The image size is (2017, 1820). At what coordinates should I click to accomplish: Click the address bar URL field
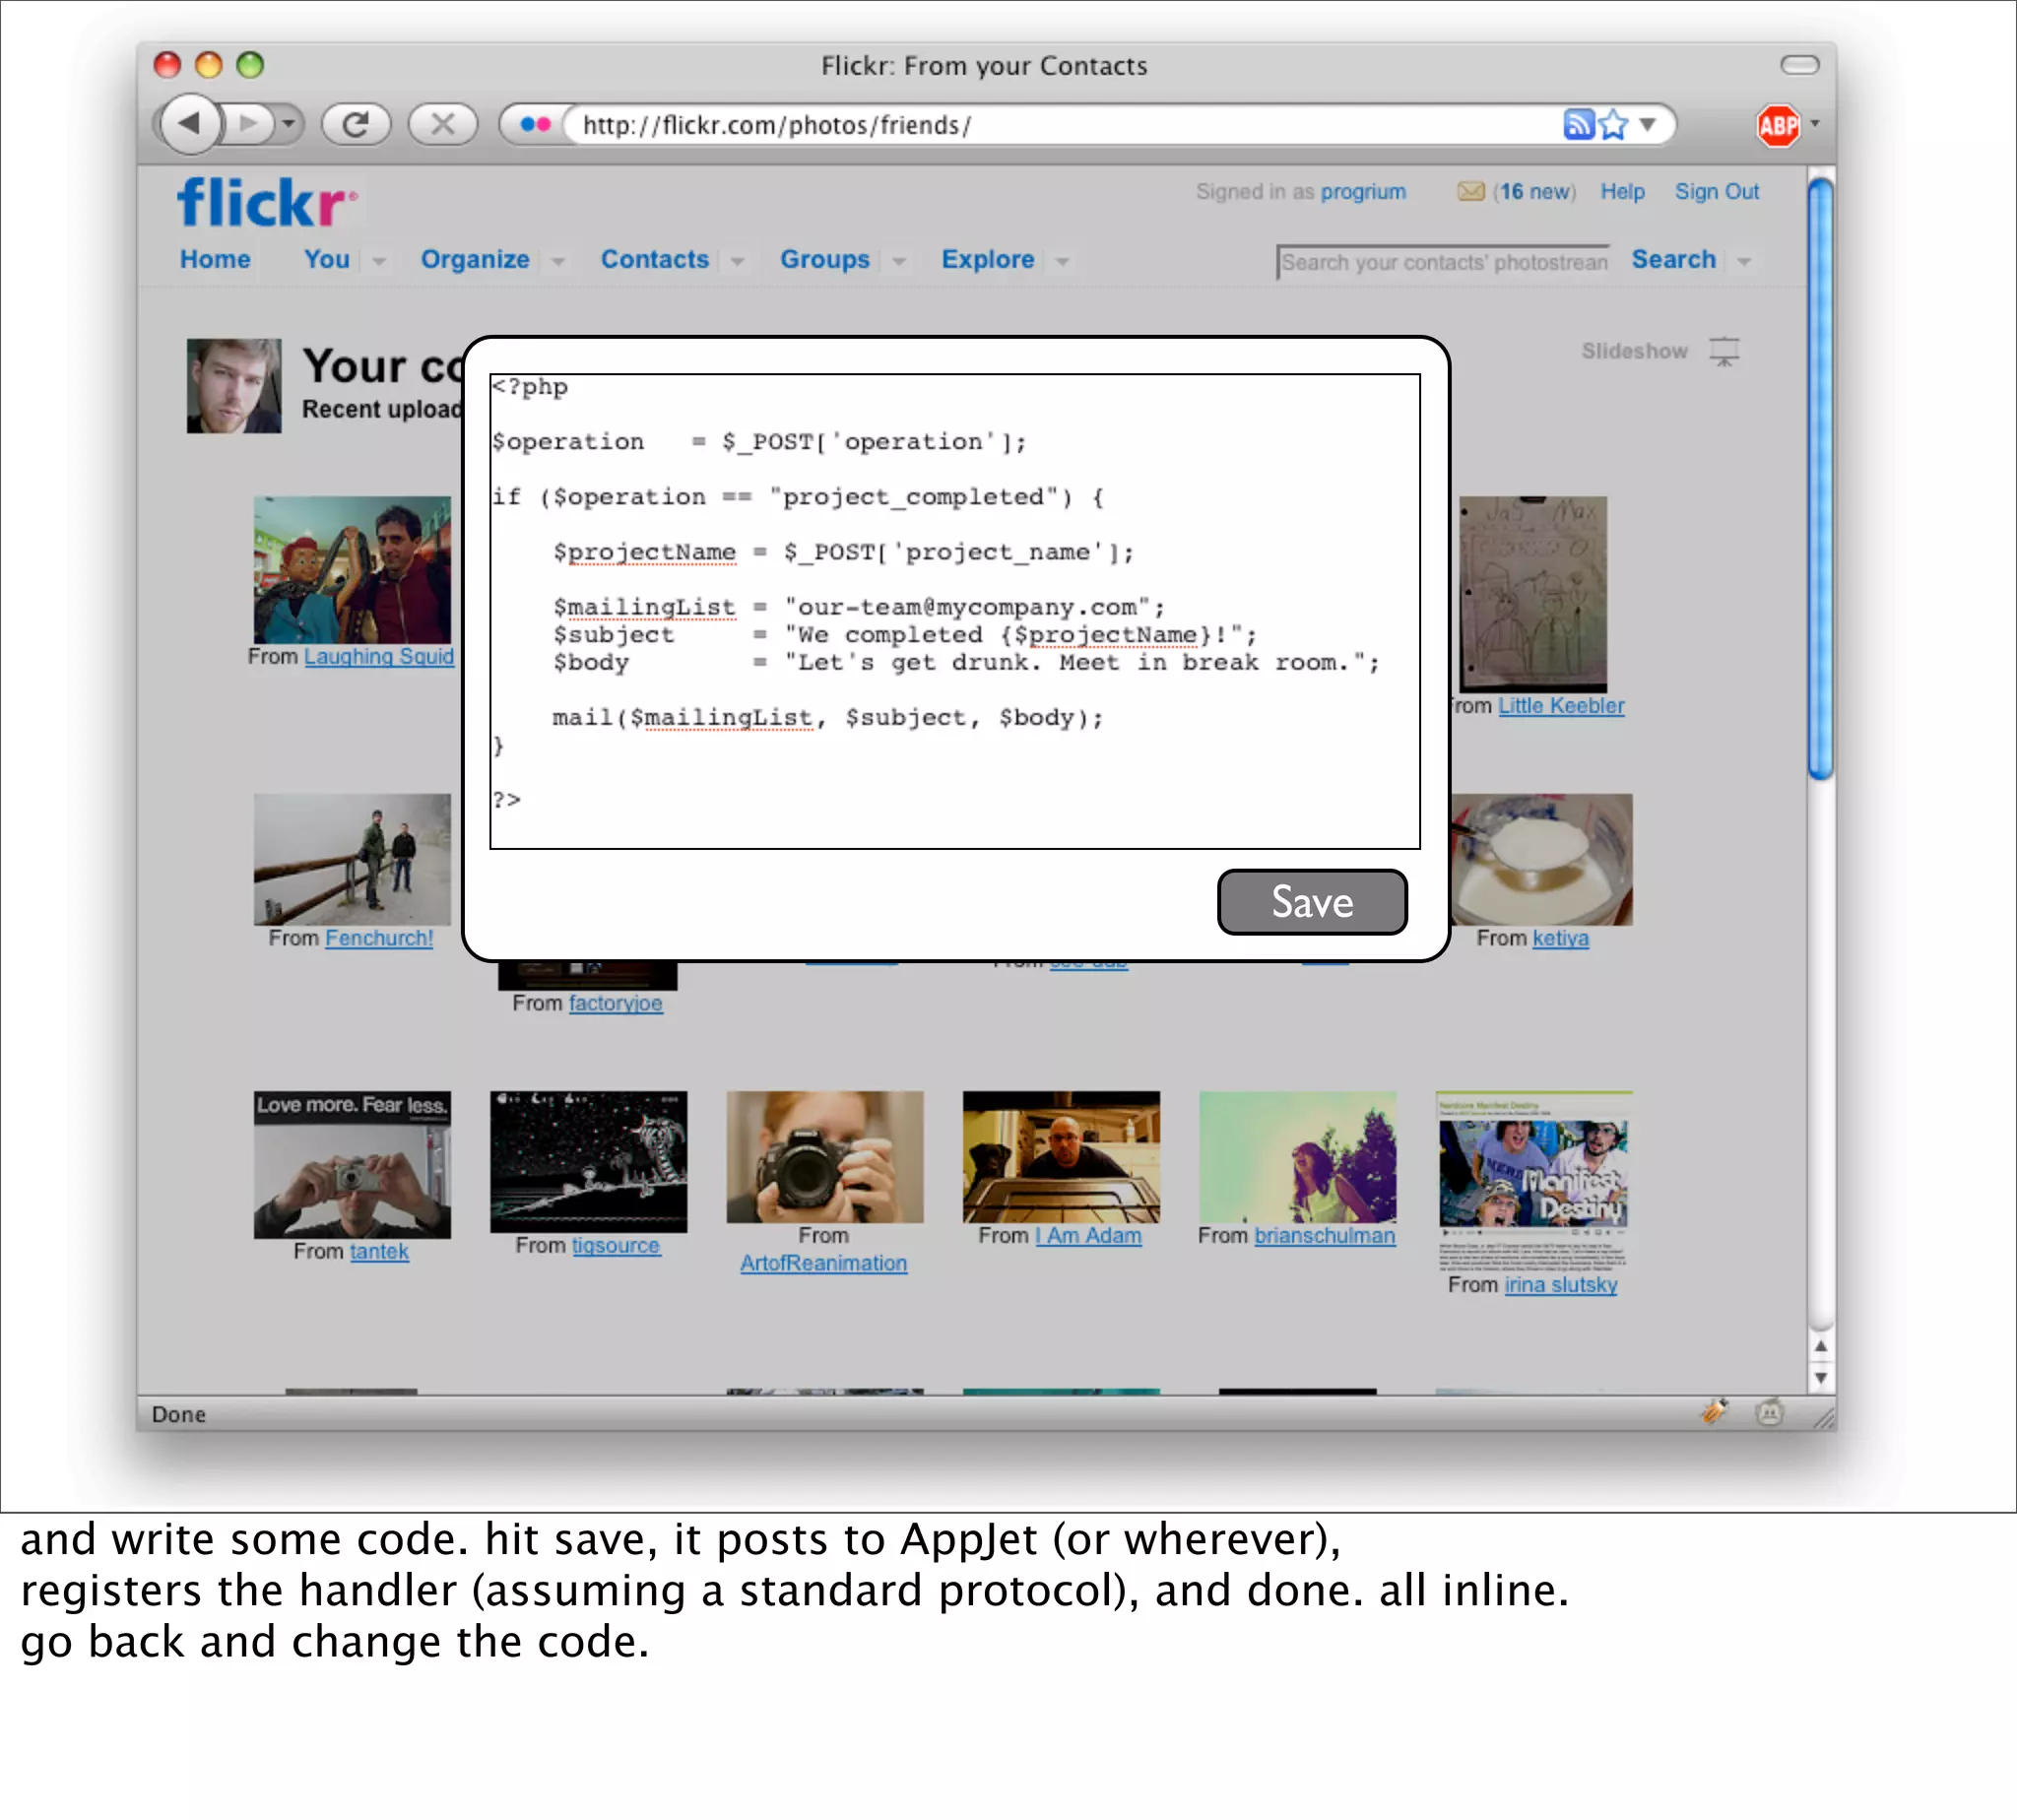pyautogui.click(x=1060, y=125)
